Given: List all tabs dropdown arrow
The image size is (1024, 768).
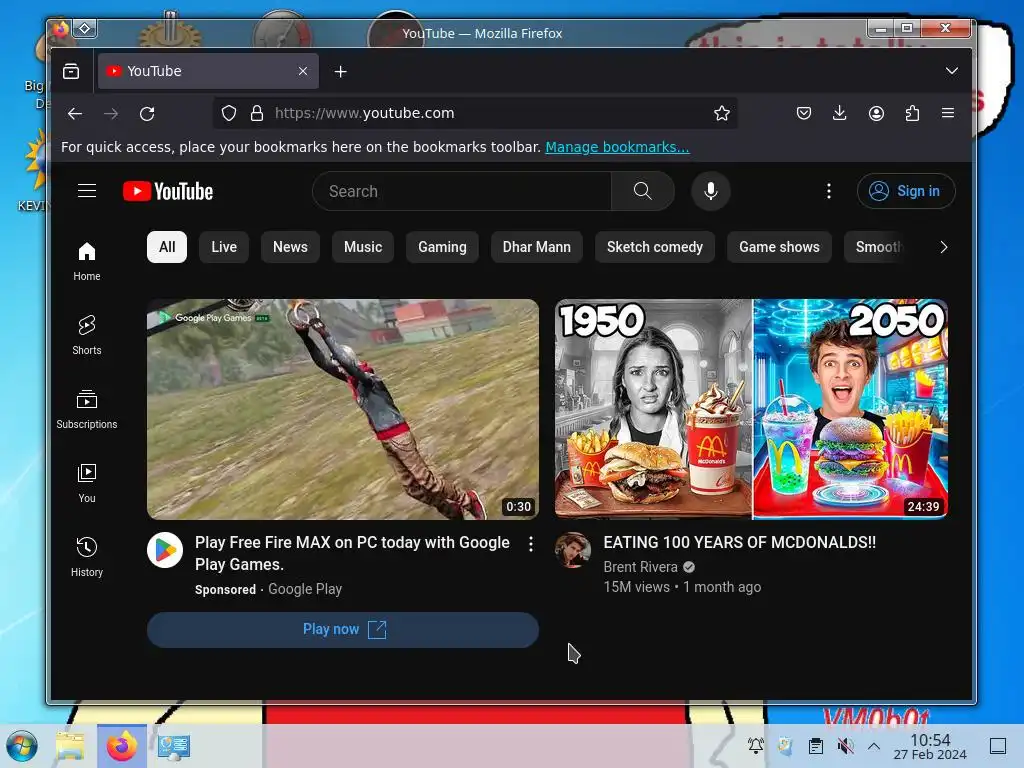Looking at the screenshot, I should (x=952, y=71).
